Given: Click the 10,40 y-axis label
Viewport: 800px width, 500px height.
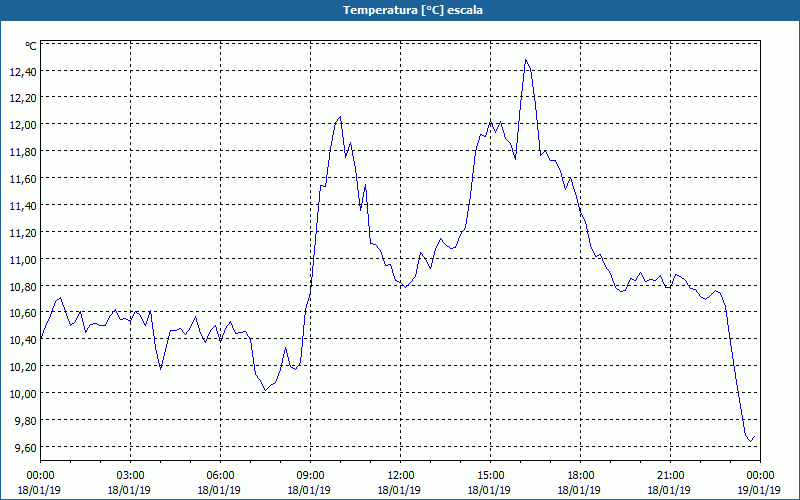Looking at the screenshot, I should pyautogui.click(x=23, y=340).
